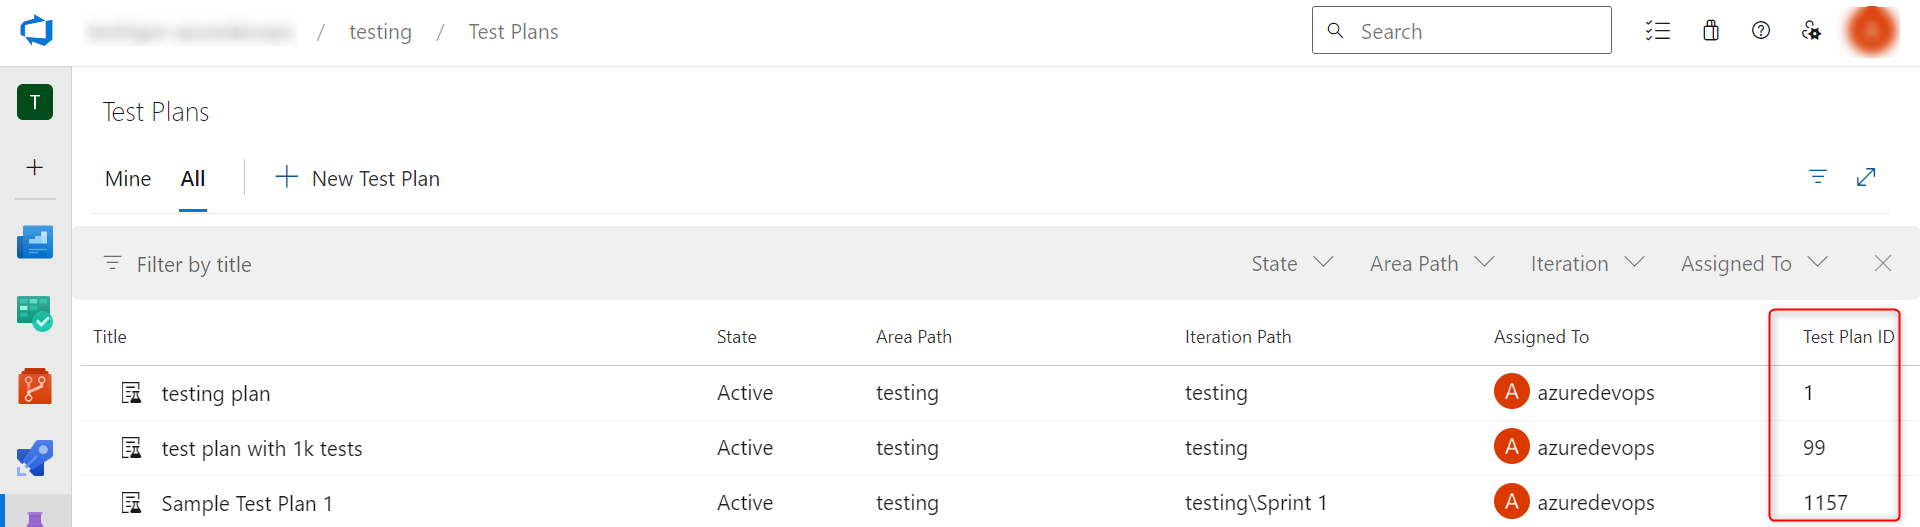Screen dimensions: 1920x527
Task: Click the plus icon in sidebar
Action: tap(35, 167)
